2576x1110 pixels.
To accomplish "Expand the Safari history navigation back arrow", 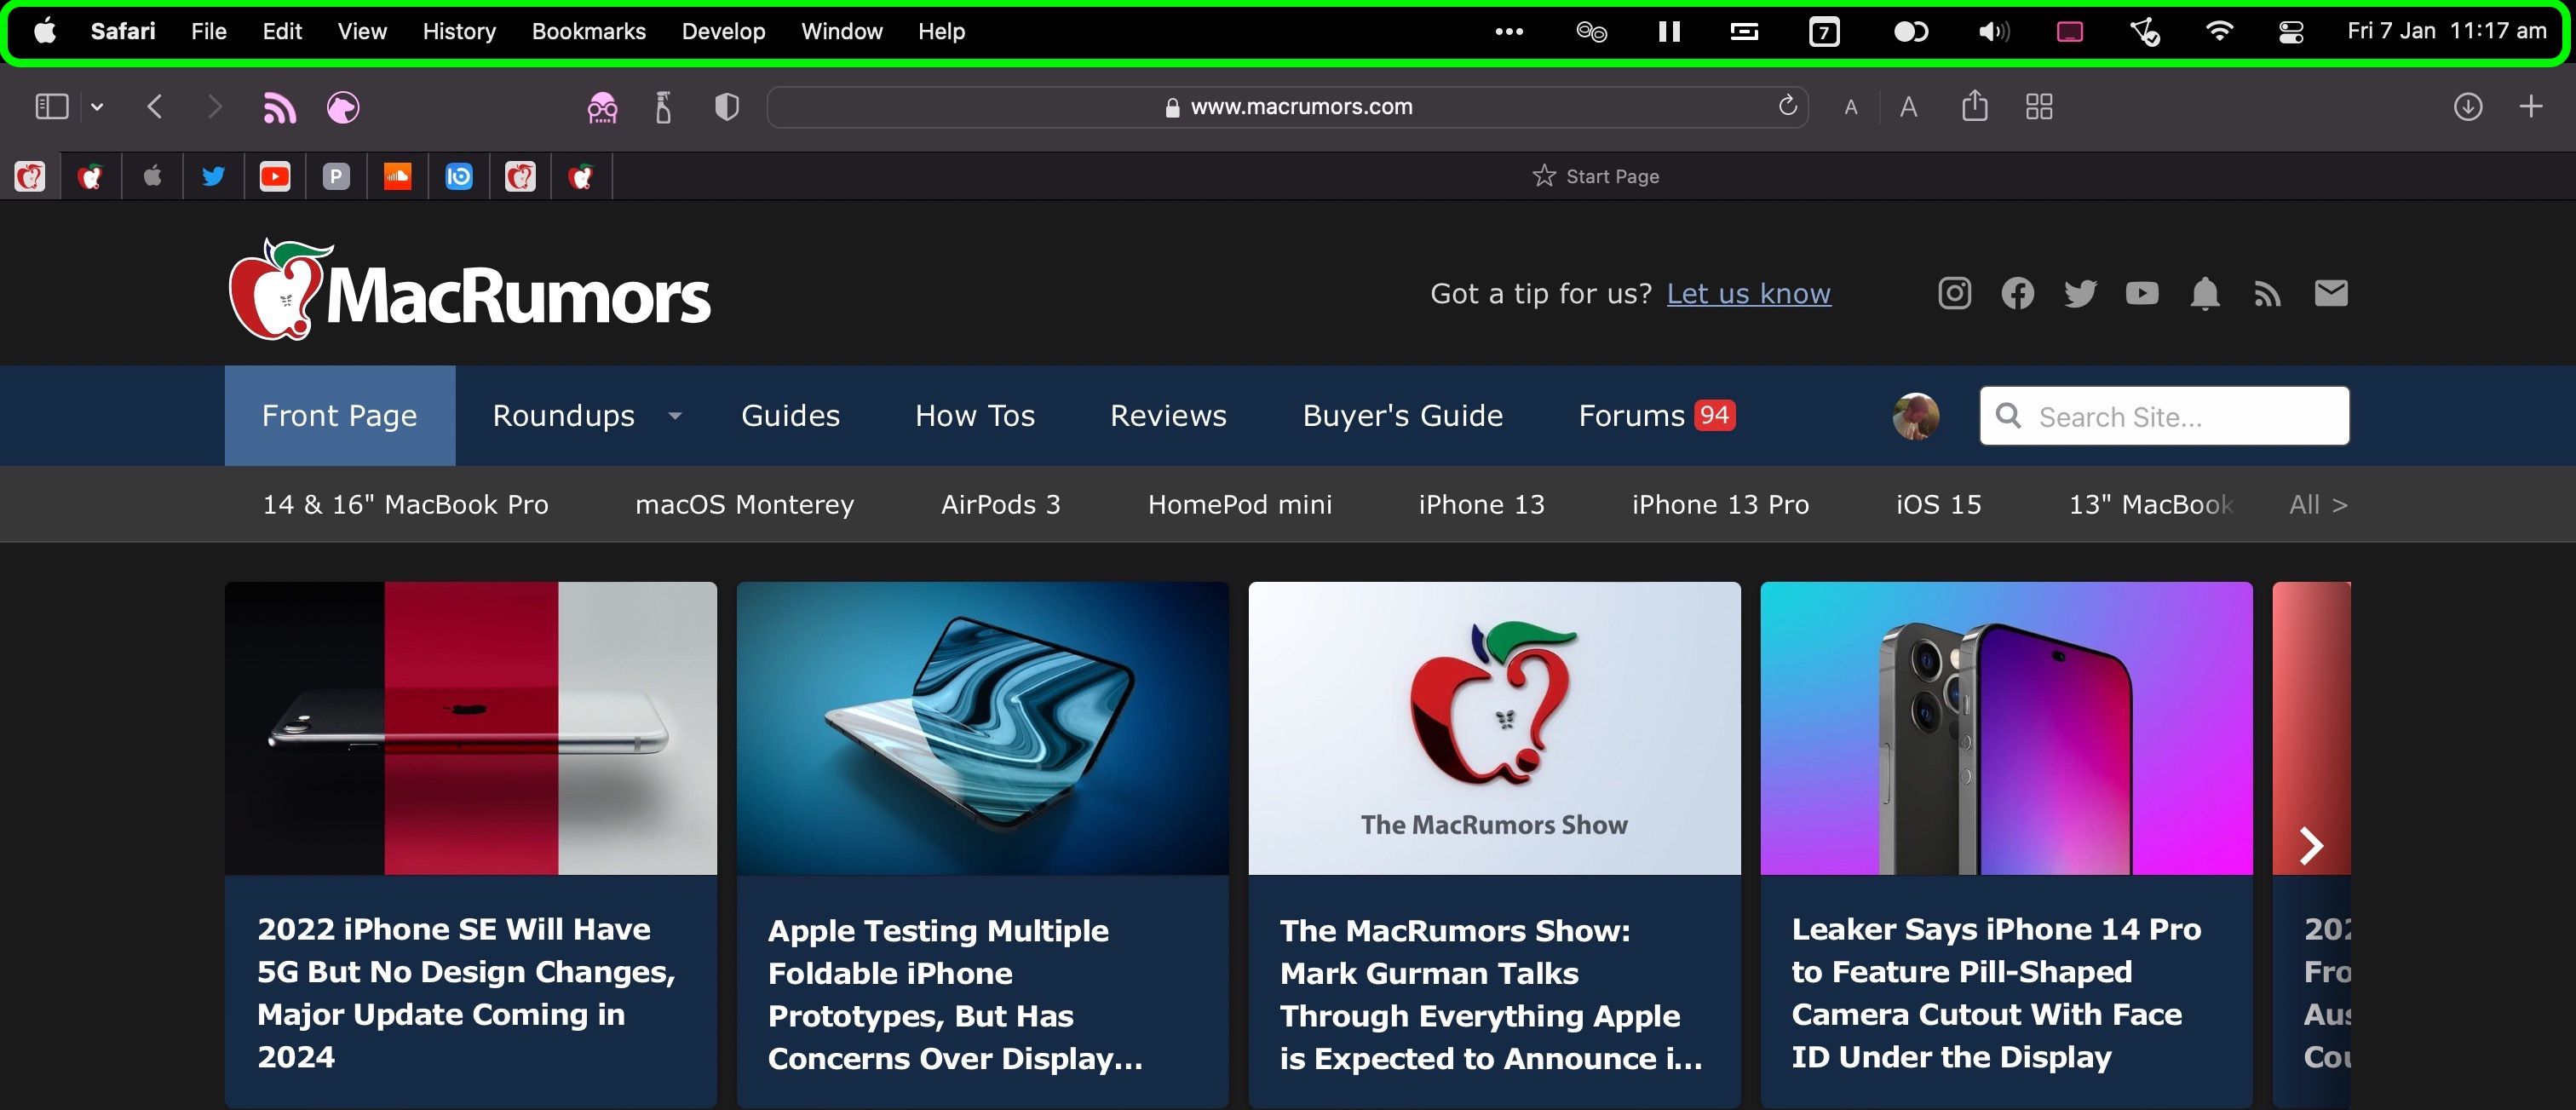I will (x=156, y=105).
